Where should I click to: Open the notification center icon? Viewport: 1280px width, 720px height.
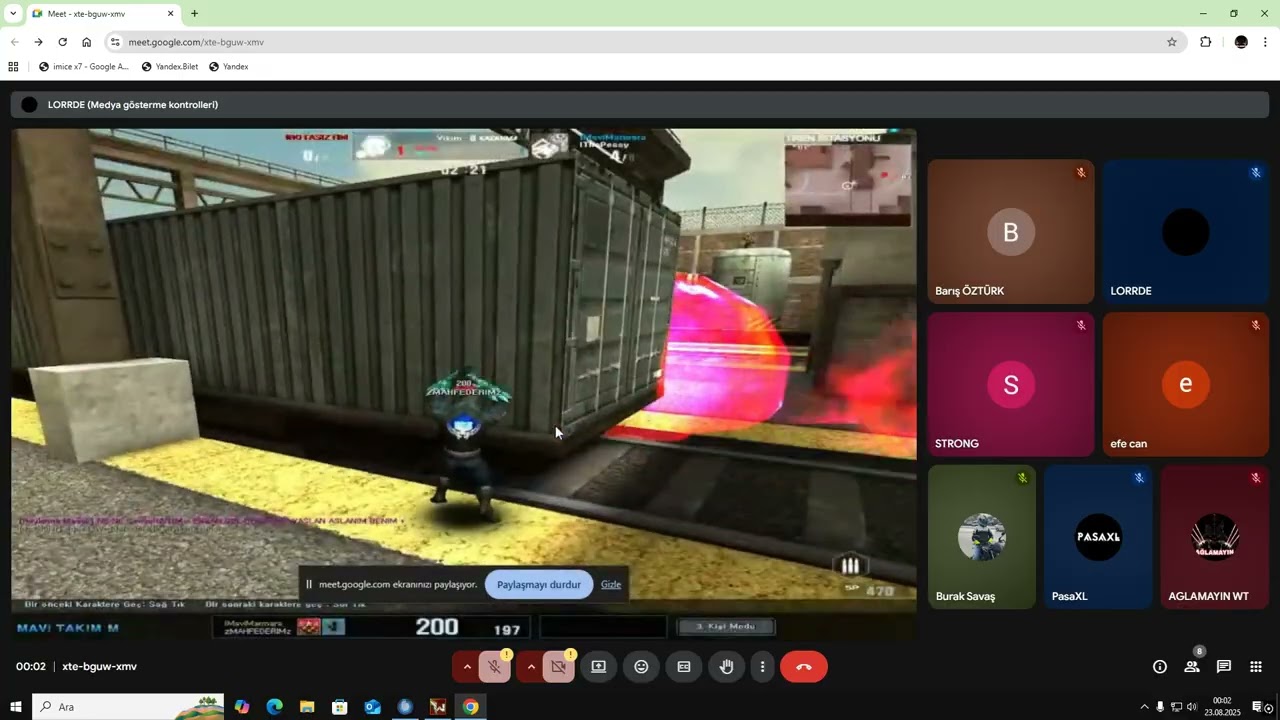tap(1261, 707)
